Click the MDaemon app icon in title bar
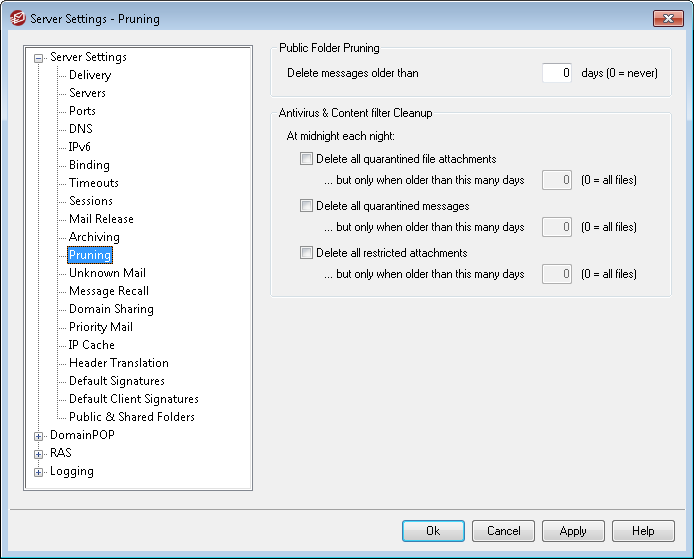 [x=15, y=18]
